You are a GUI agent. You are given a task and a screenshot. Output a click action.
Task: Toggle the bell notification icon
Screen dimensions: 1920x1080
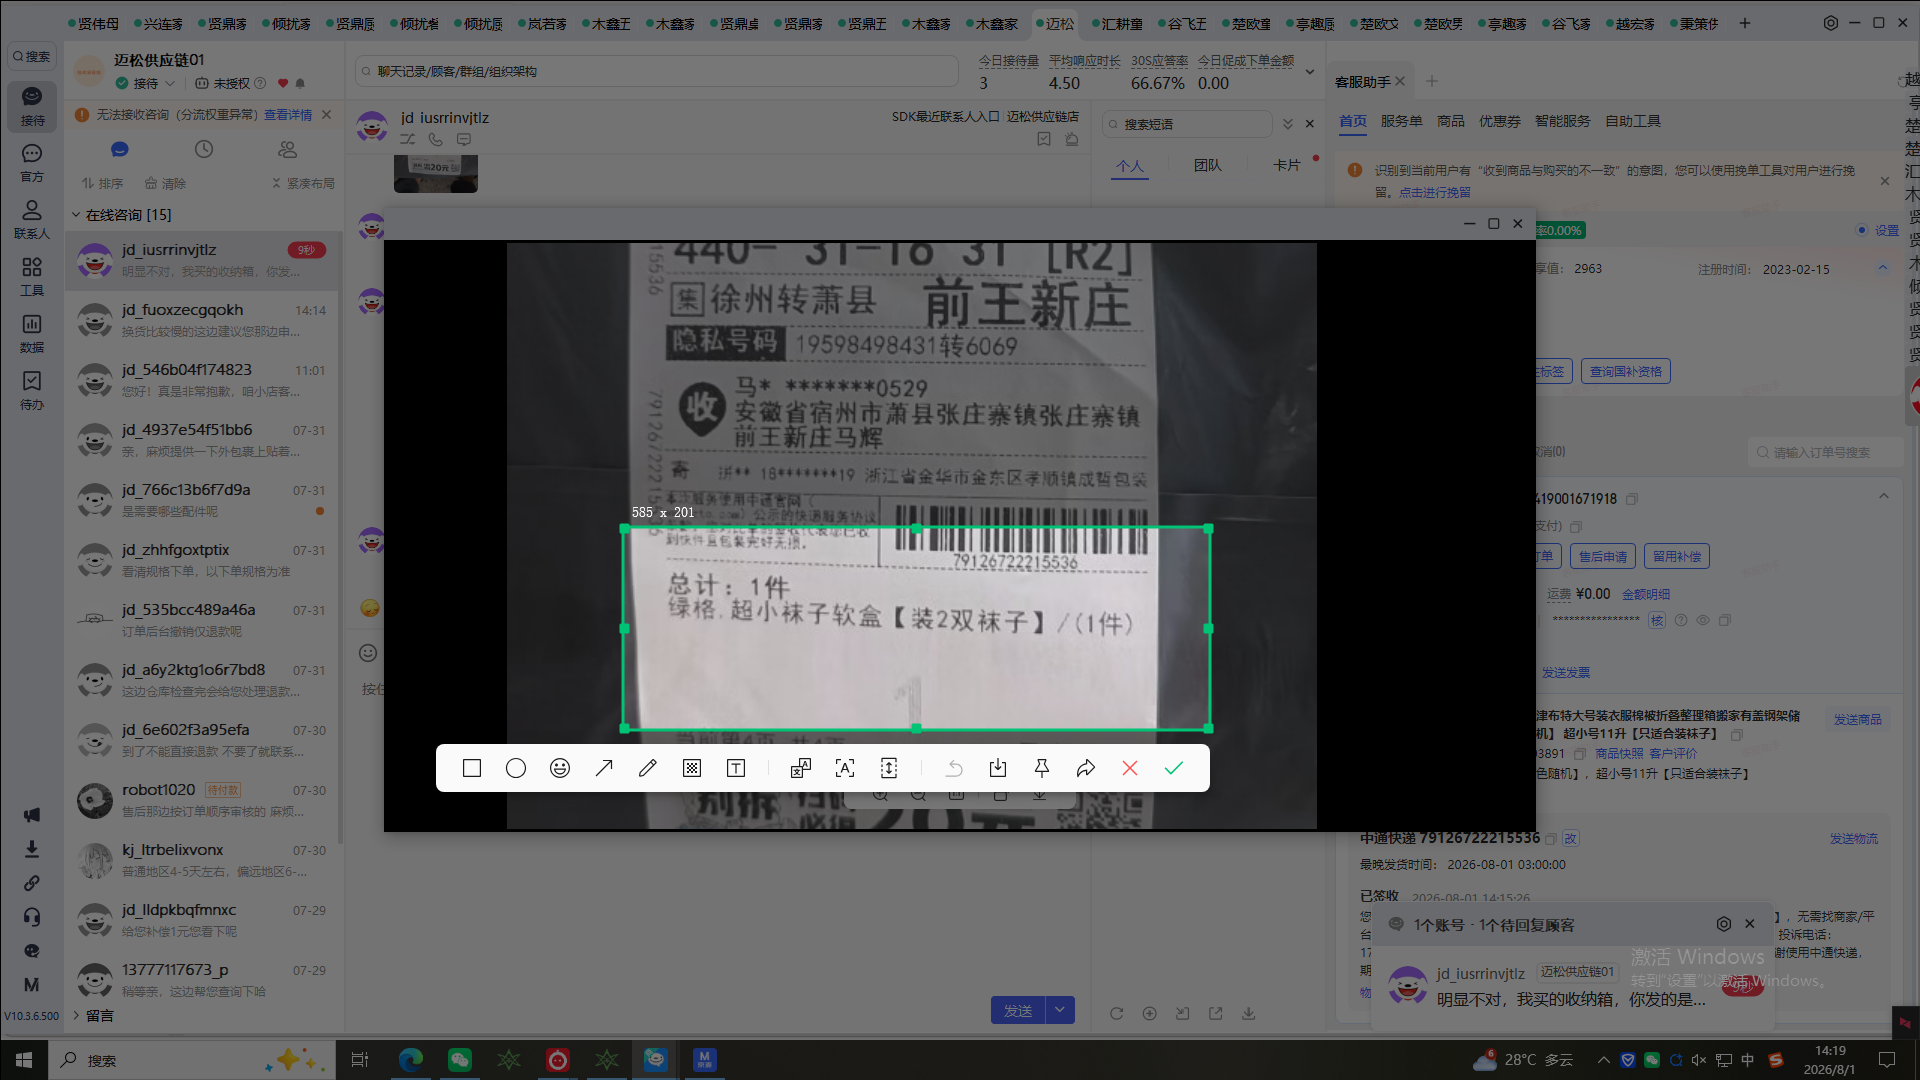[300, 84]
